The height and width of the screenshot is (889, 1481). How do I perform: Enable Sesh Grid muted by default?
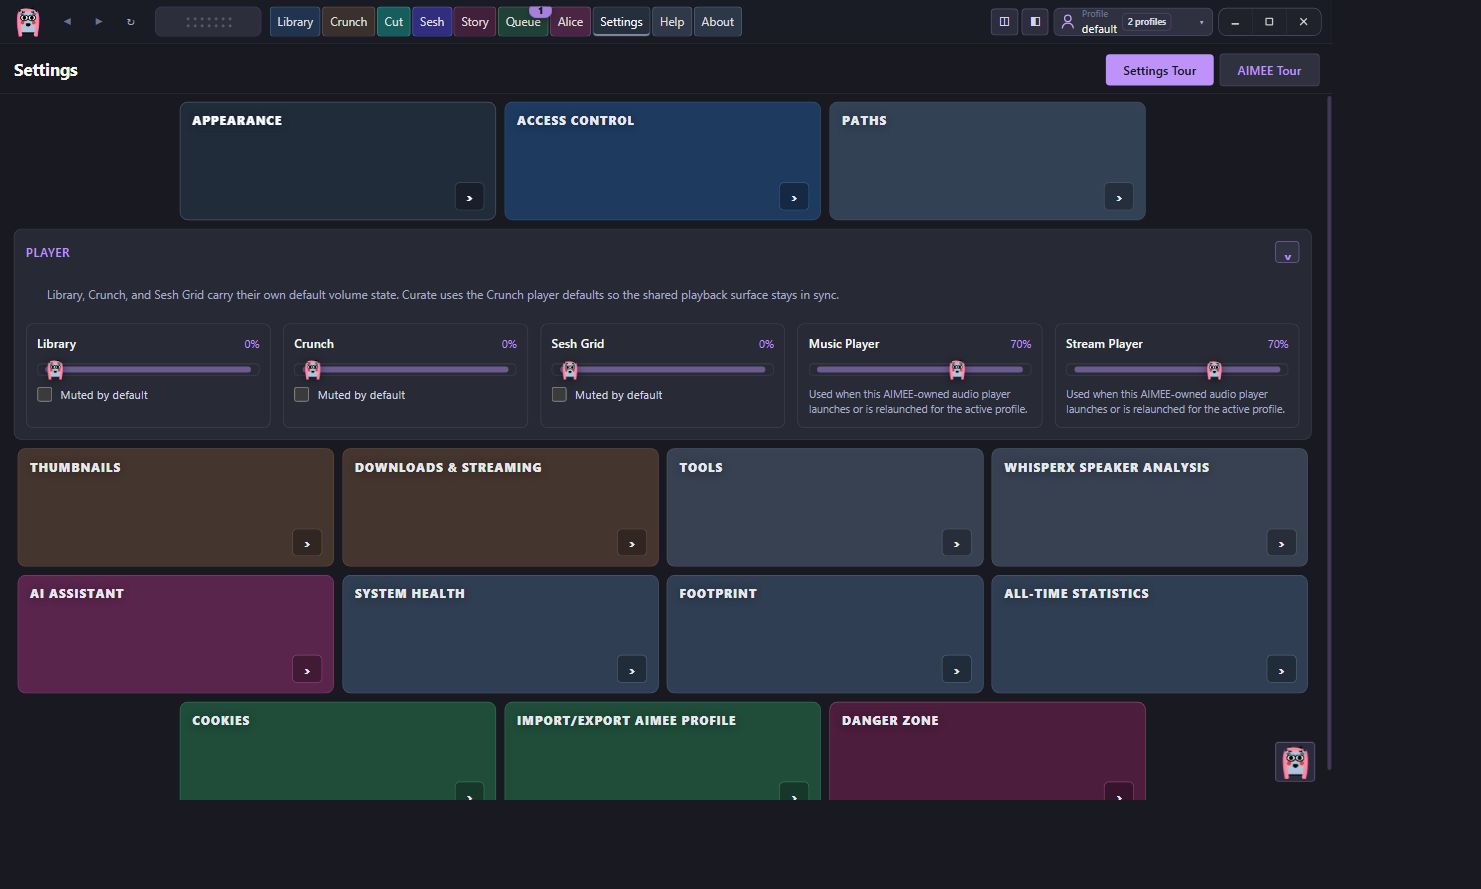click(x=559, y=395)
